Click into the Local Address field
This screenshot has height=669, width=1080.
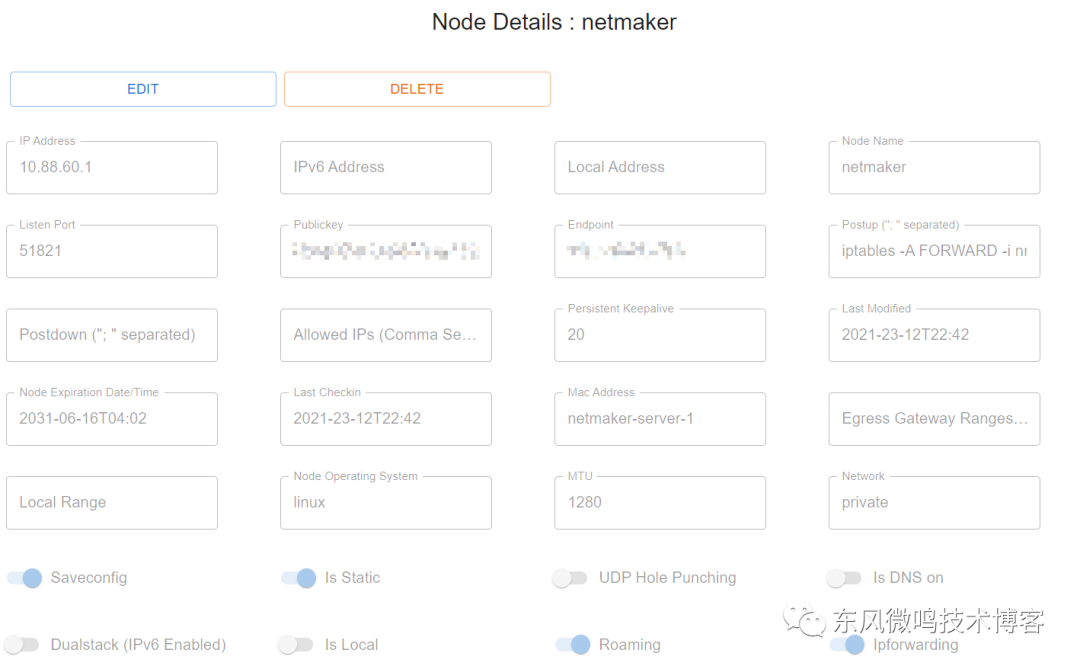pos(660,167)
